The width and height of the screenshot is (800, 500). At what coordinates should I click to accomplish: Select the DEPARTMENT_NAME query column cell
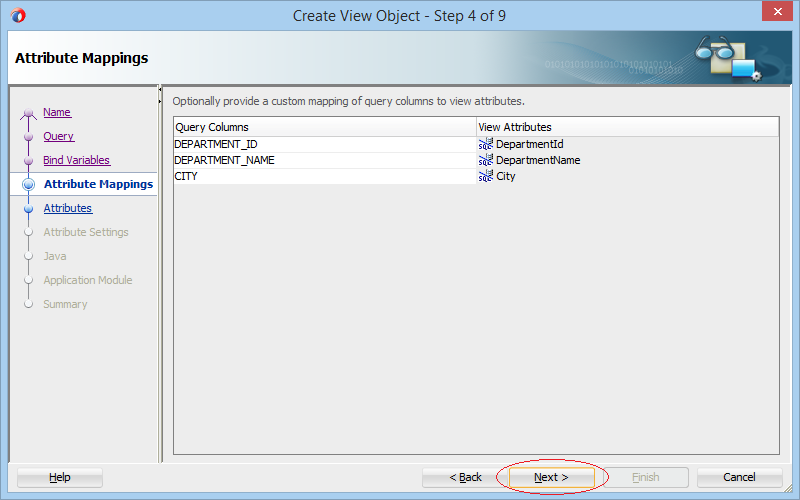pos(324,160)
